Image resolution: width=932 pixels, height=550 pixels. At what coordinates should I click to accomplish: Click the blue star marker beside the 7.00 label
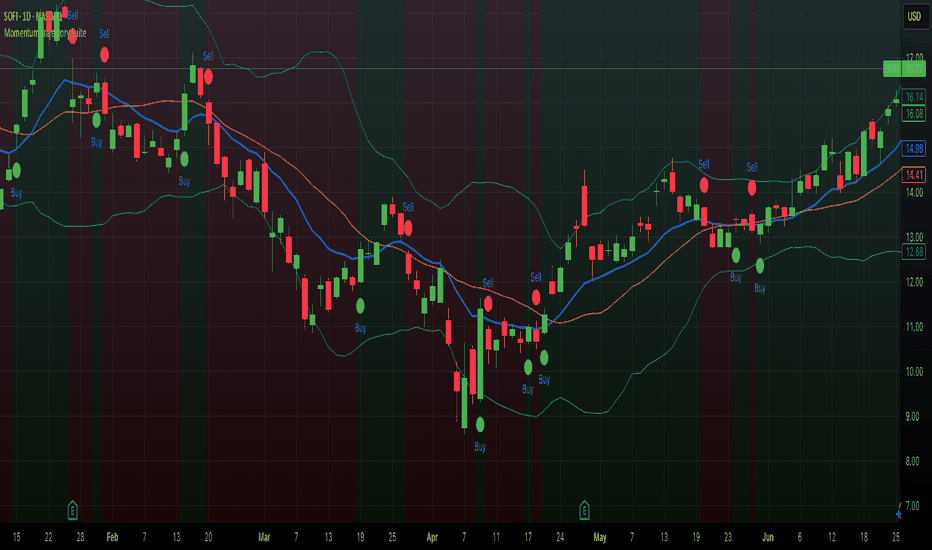coord(899,514)
